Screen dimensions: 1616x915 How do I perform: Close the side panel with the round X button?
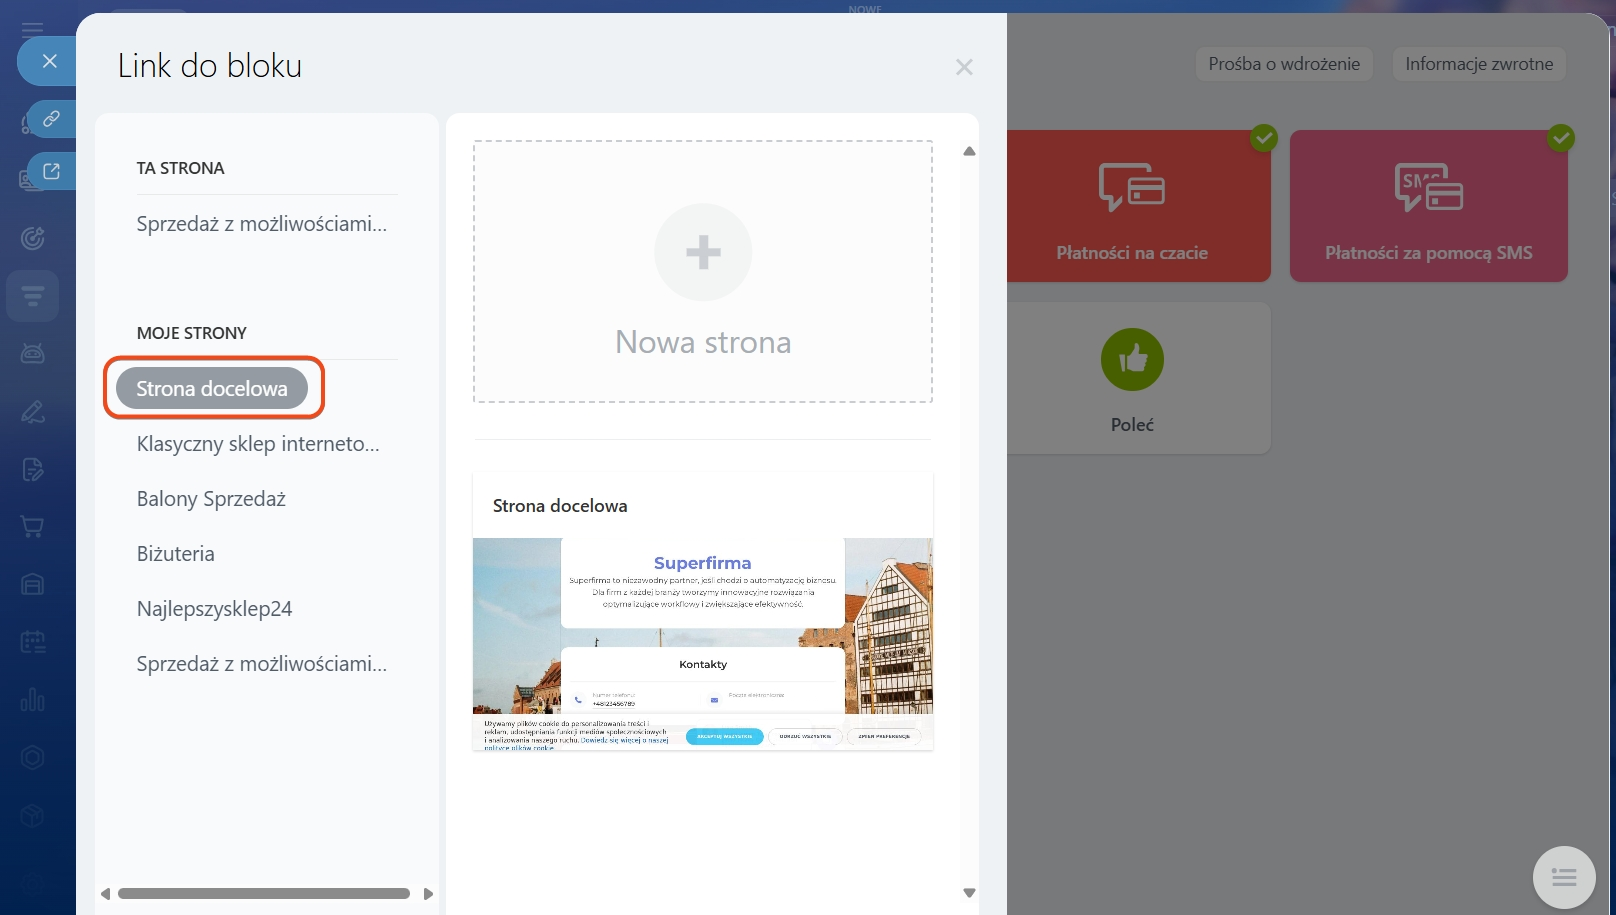pyautogui.click(x=49, y=61)
